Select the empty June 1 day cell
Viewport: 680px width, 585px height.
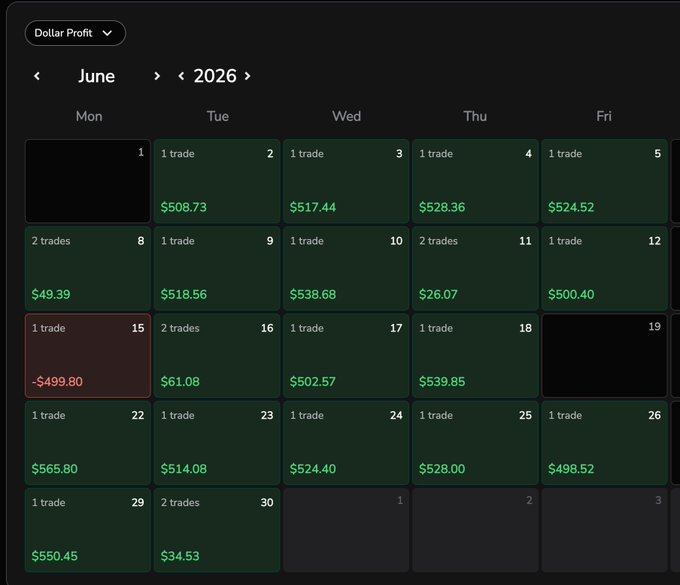tap(88, 181)
